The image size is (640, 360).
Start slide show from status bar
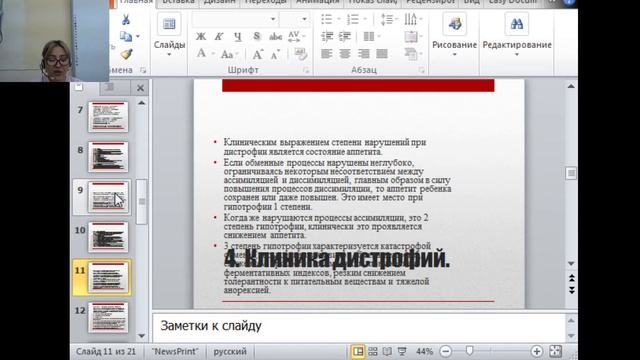402,351
